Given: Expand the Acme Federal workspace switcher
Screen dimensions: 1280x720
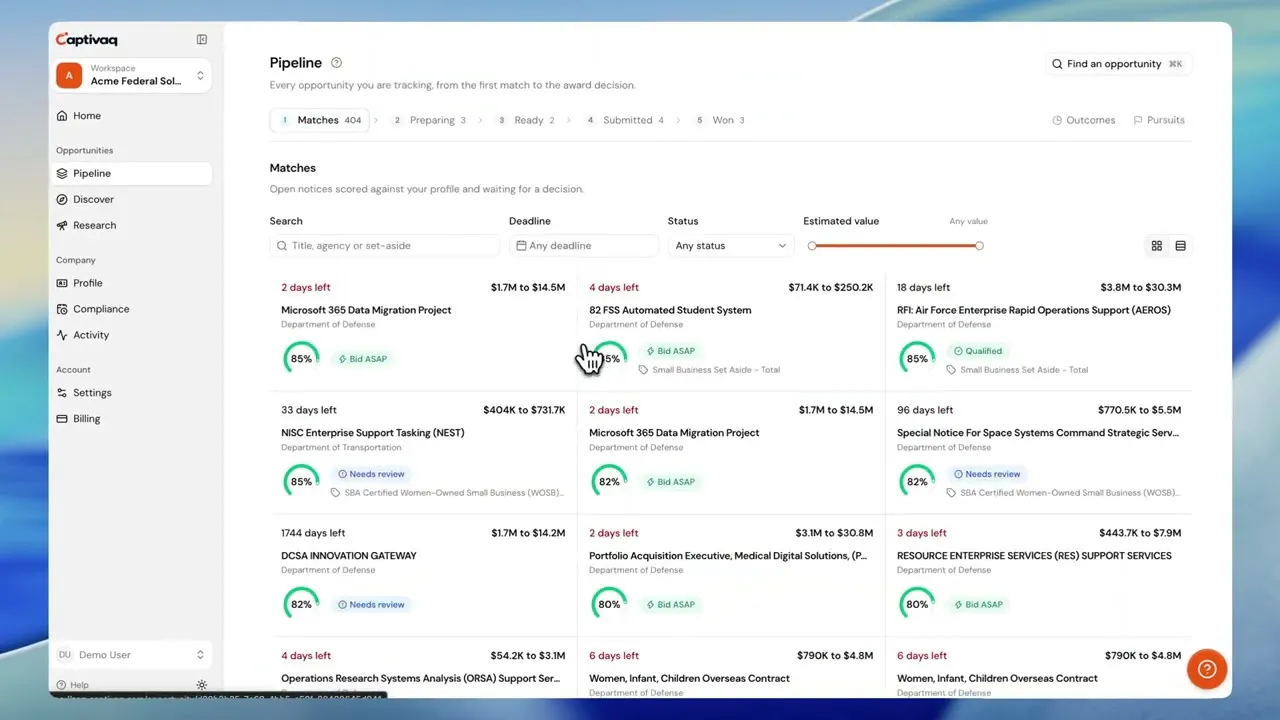Looking at the screenshot, I should [134, 75].
